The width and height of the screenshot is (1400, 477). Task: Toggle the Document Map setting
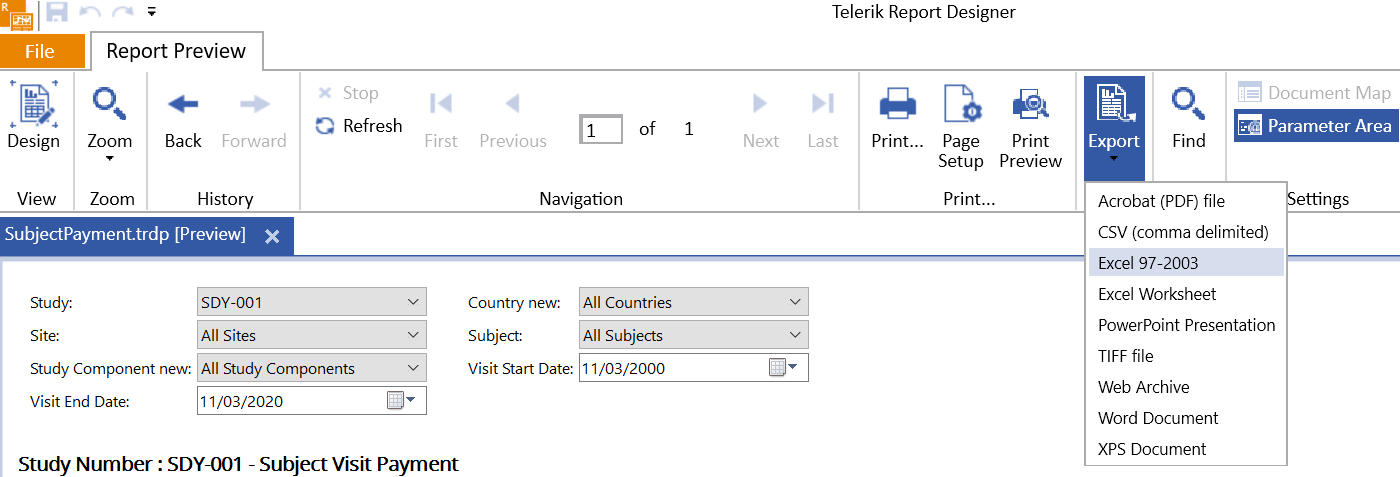click(1316, 93)
